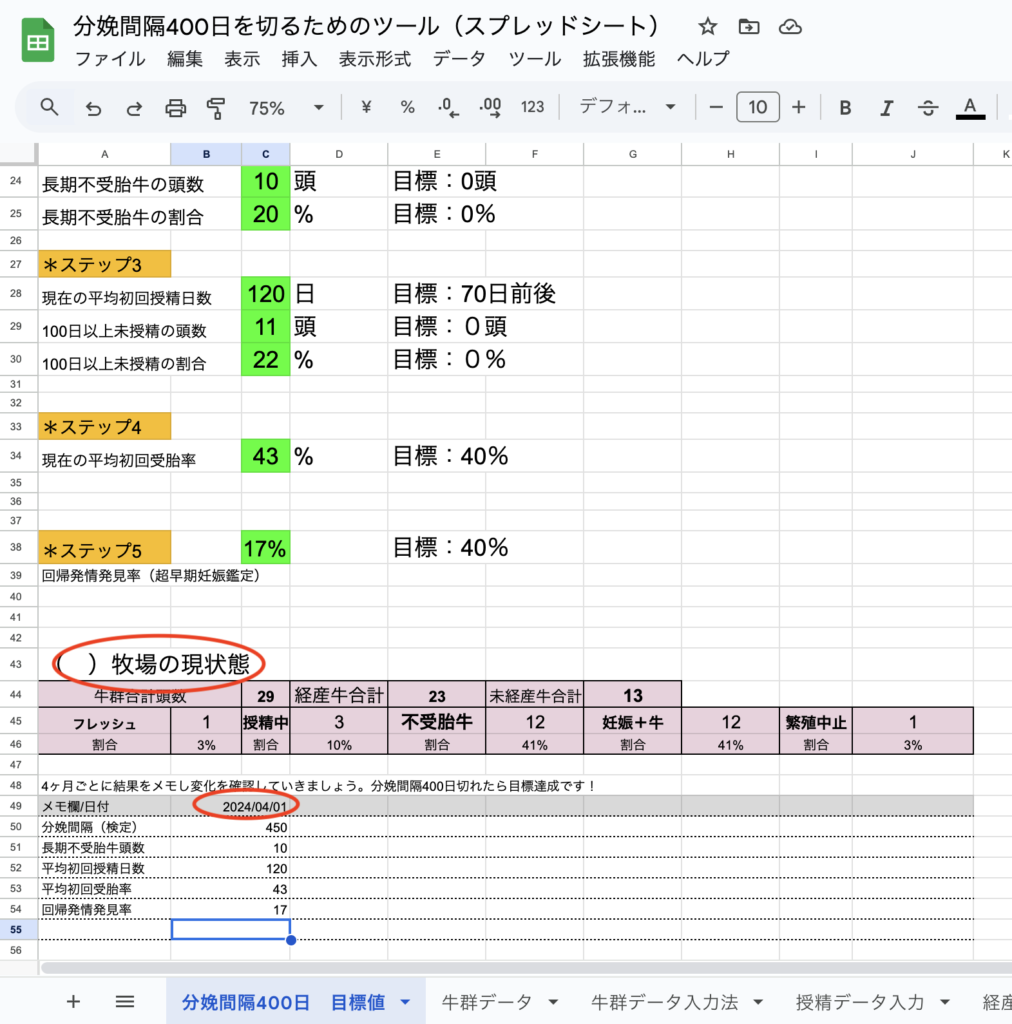Screen dimensions: 1012x1024
Task: Redo the last undone action
Action: 133,108
